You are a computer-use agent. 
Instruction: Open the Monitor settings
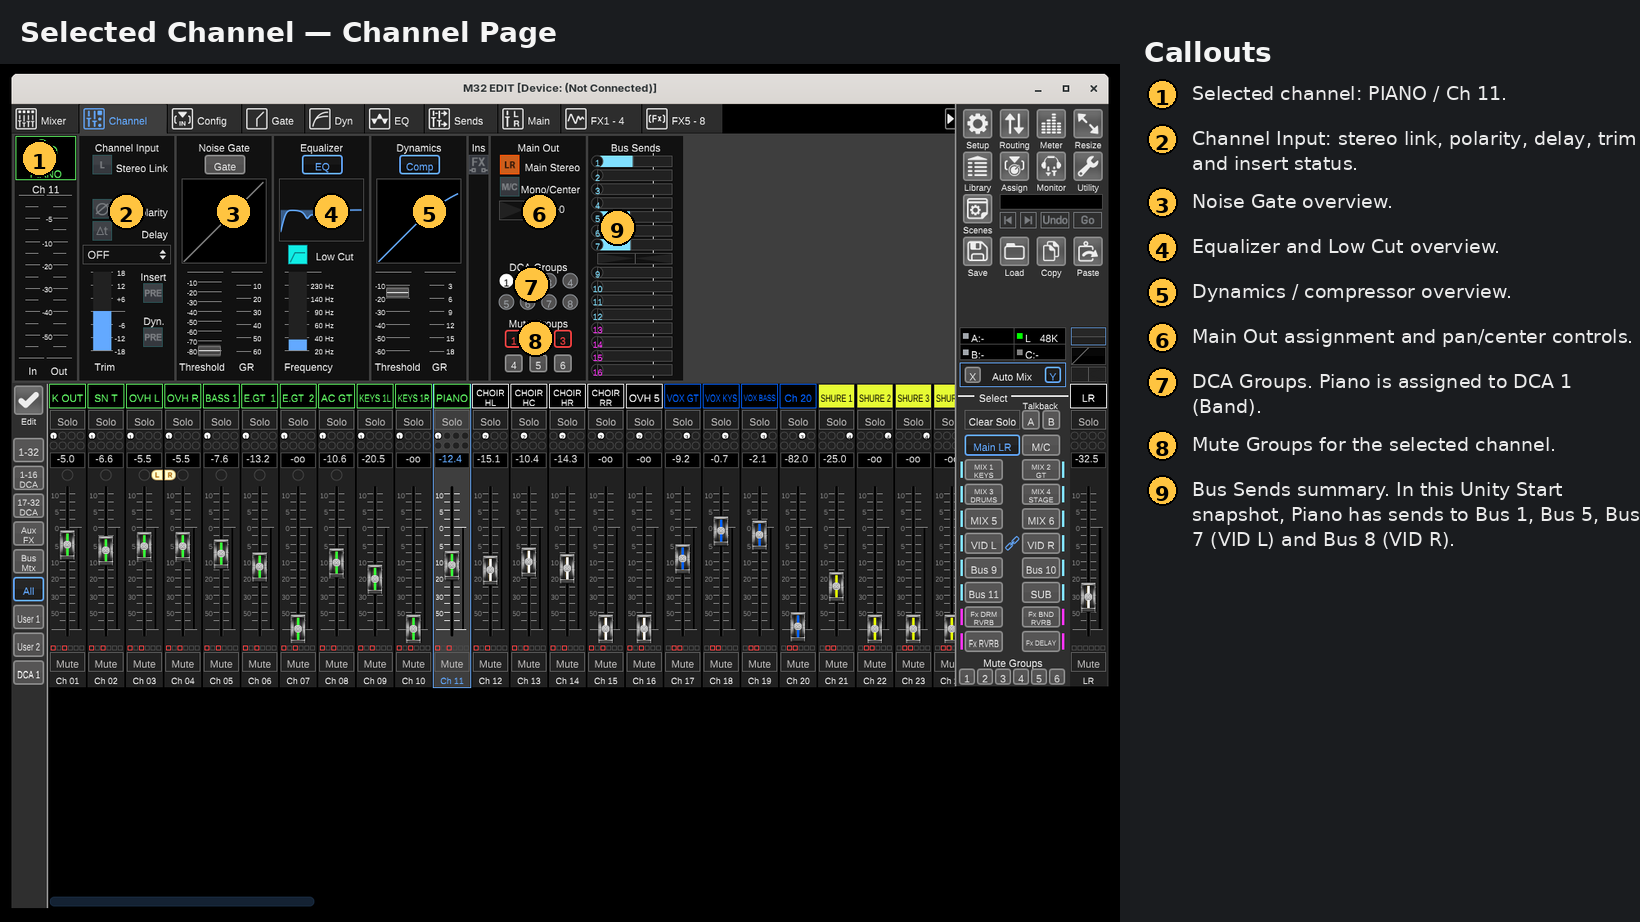(1051, 167)
